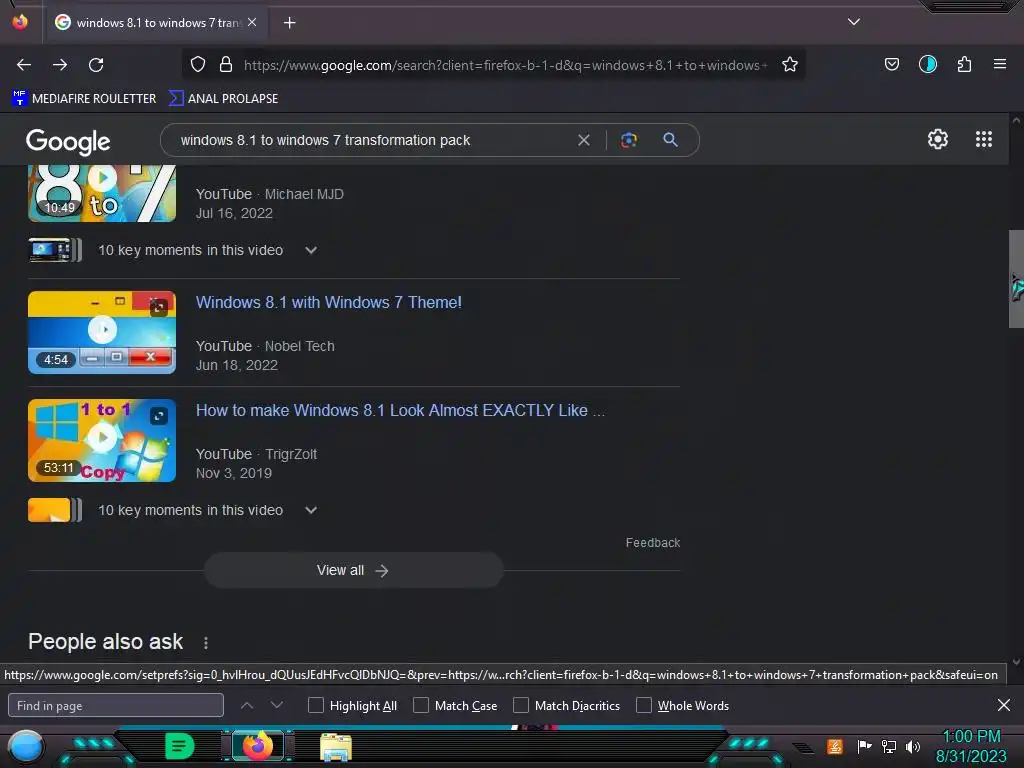
Task: Click the Google logo
Action: click(68, 141)
